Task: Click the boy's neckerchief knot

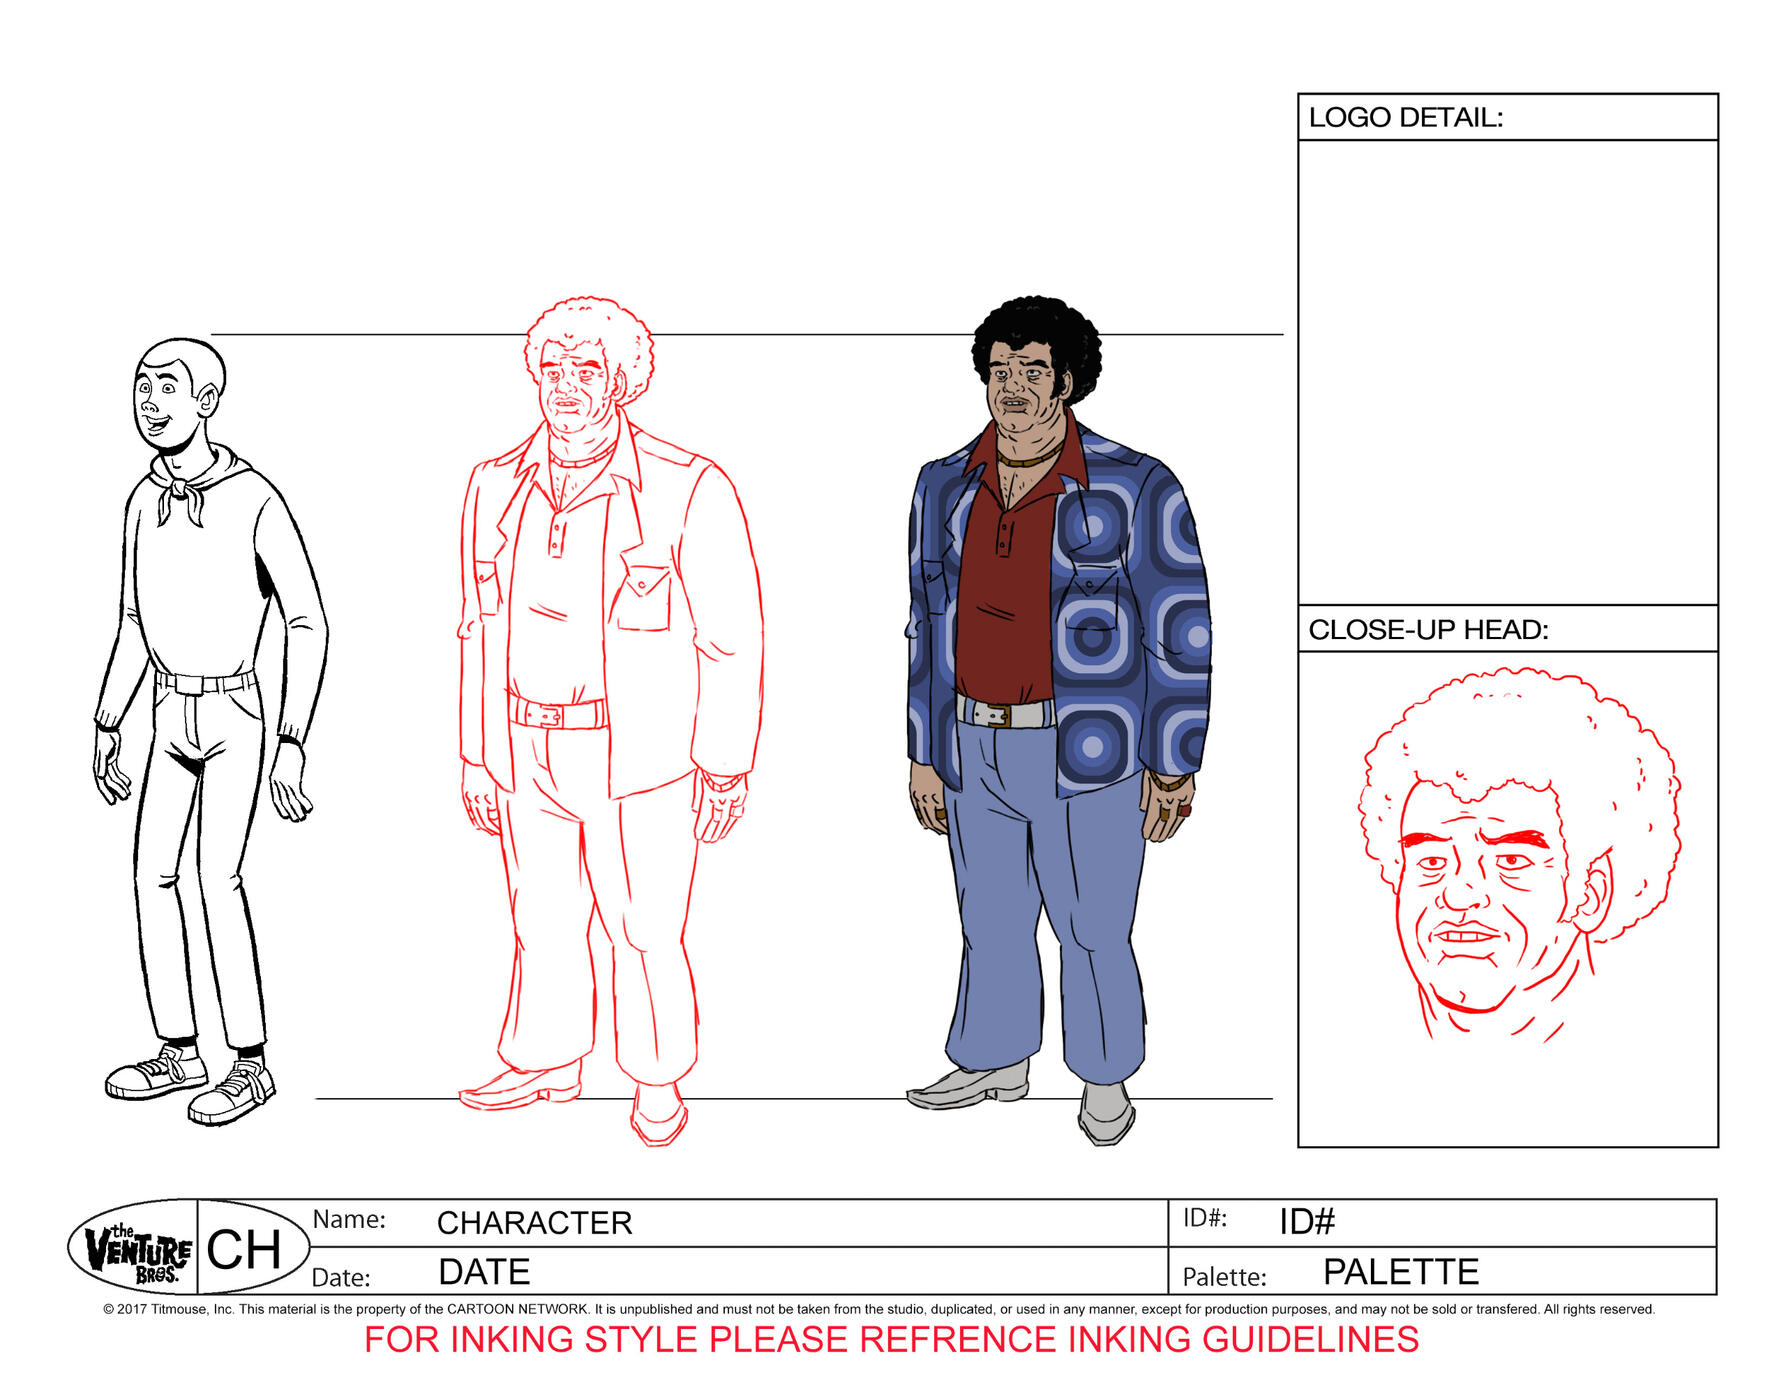Action: point(179,490)
